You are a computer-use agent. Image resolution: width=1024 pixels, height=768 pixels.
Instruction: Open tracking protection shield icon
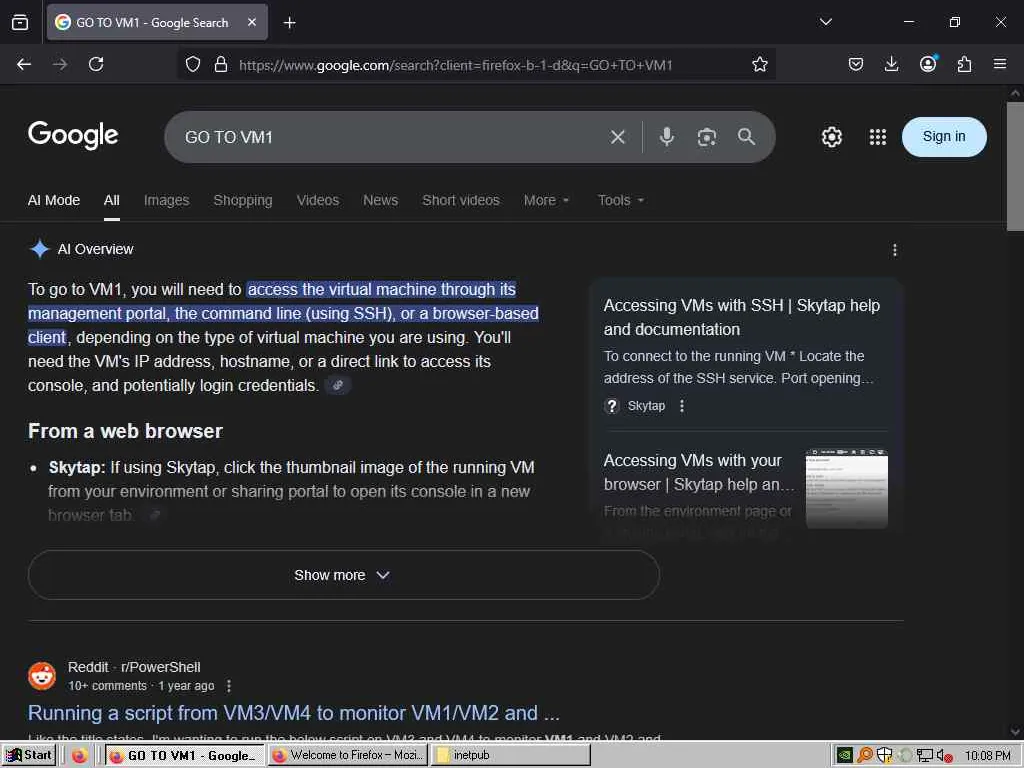pyautogui.click(x=193, y=64)
